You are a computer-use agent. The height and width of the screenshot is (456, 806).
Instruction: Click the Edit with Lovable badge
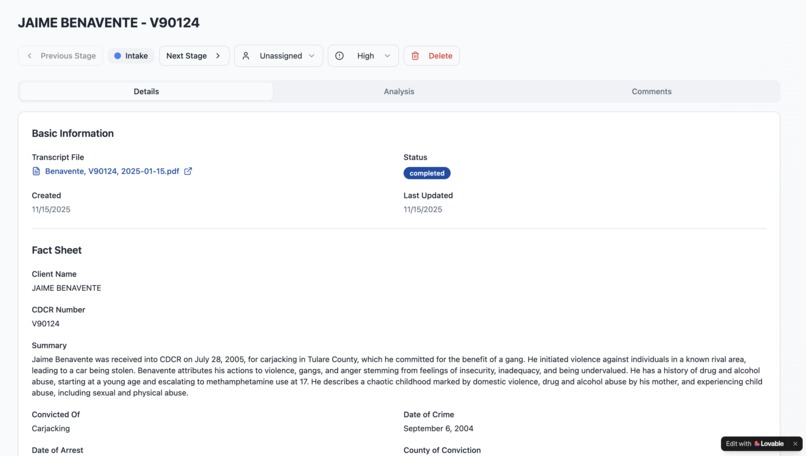click(x=755, y=444)
